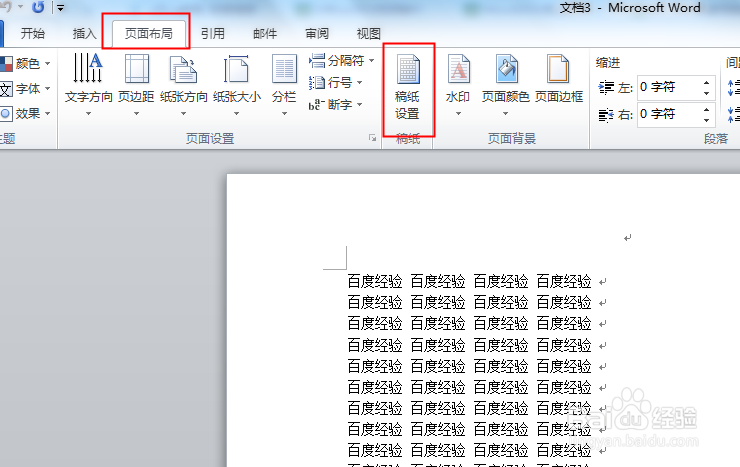Select the 纸张大小 paper size icon
The height and width of the screenshot is (467, 740).
click(x=236, y=68)
